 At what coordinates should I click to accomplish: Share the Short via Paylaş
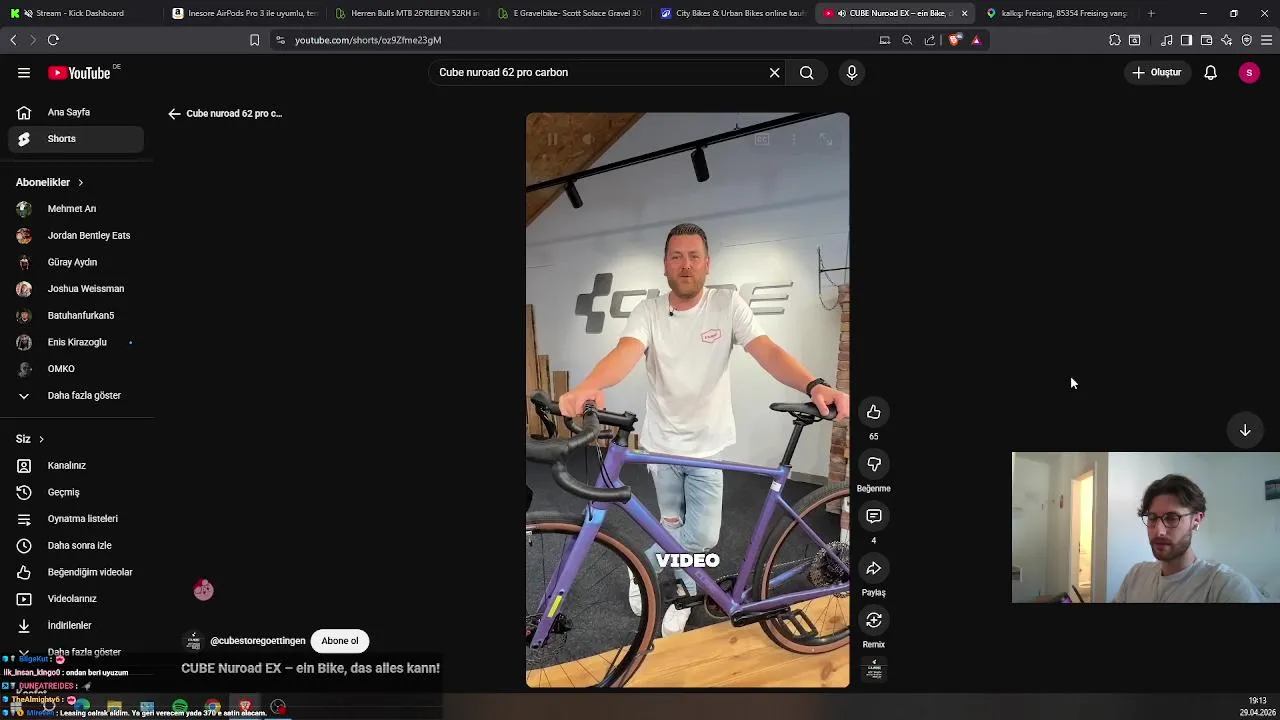(x=874, y=568)
